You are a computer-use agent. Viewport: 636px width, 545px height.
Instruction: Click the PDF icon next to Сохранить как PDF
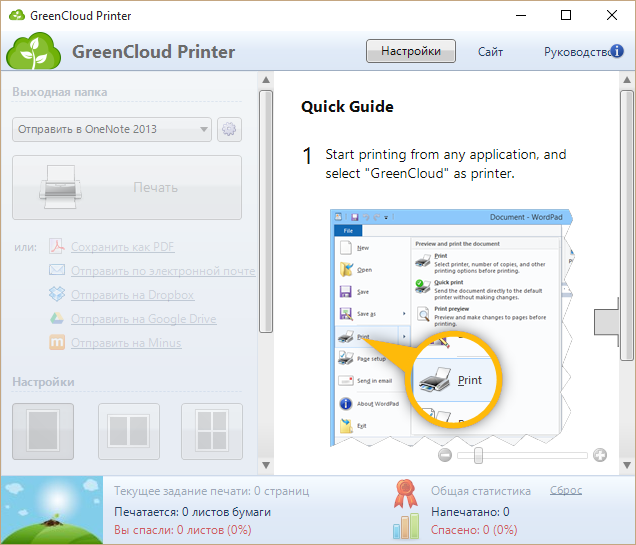click(x=56, y=247)
